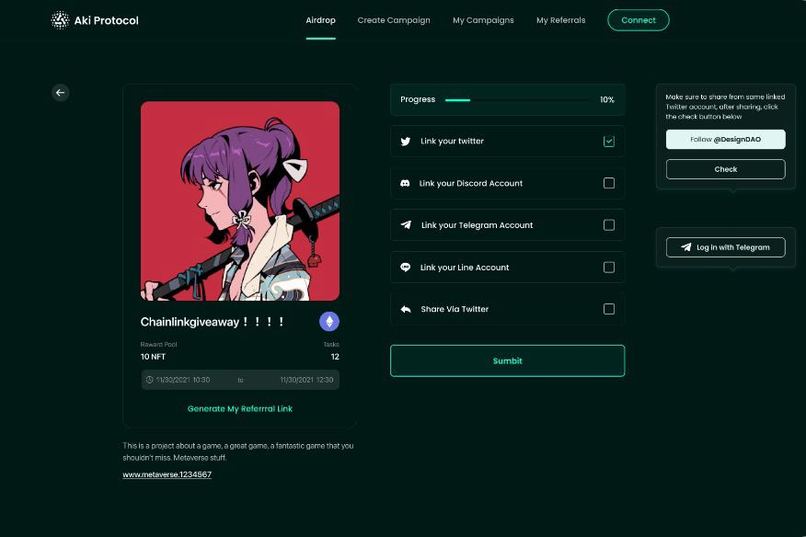806x537 pixels.
Task: Click the share arrow icon for Twitter
Action: [406, 309]
